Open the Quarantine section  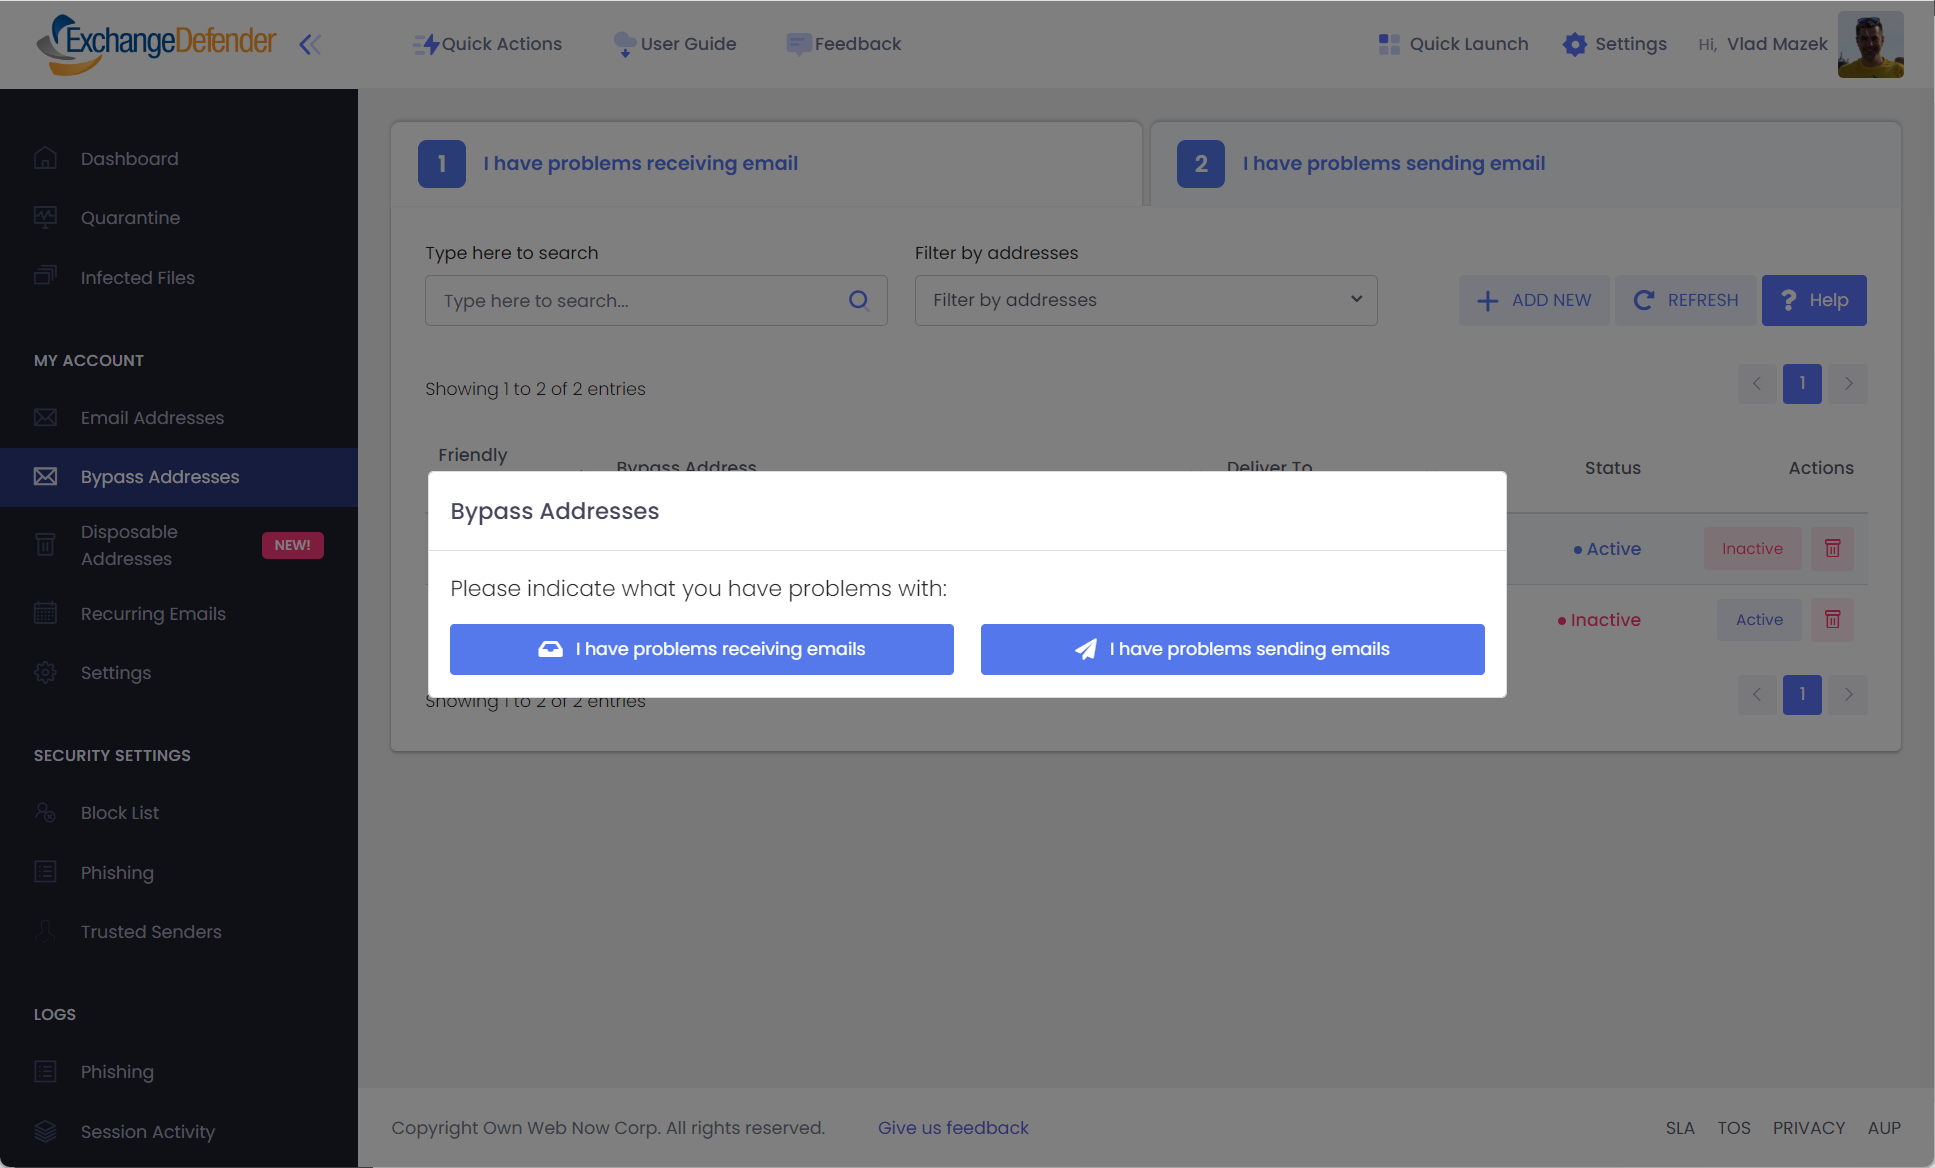(130, 217)
